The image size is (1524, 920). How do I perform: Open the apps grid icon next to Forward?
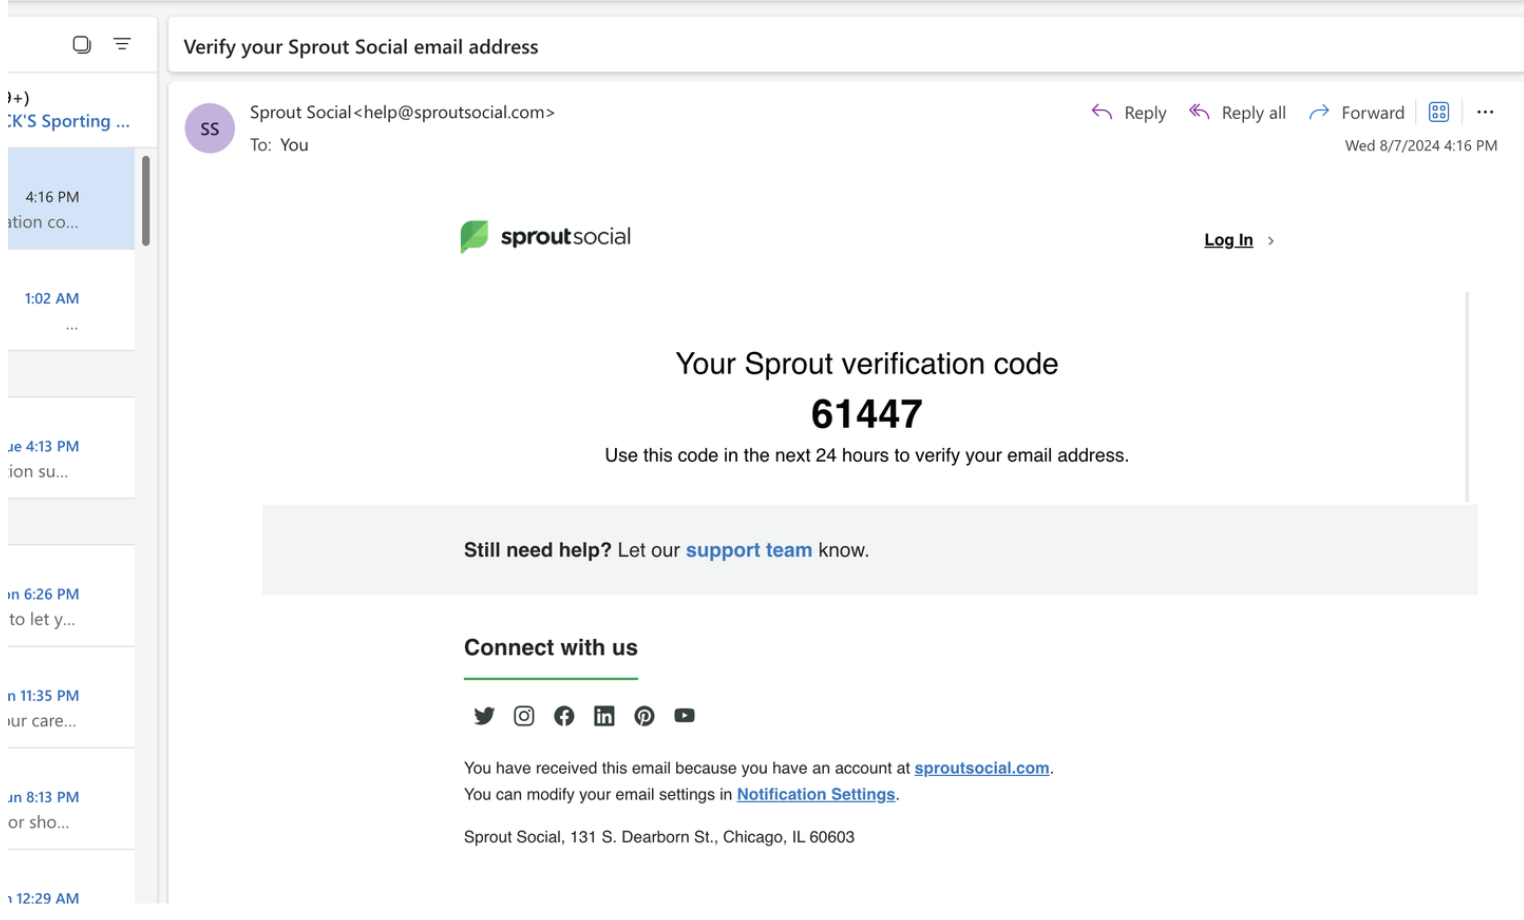click(1440, 112)
